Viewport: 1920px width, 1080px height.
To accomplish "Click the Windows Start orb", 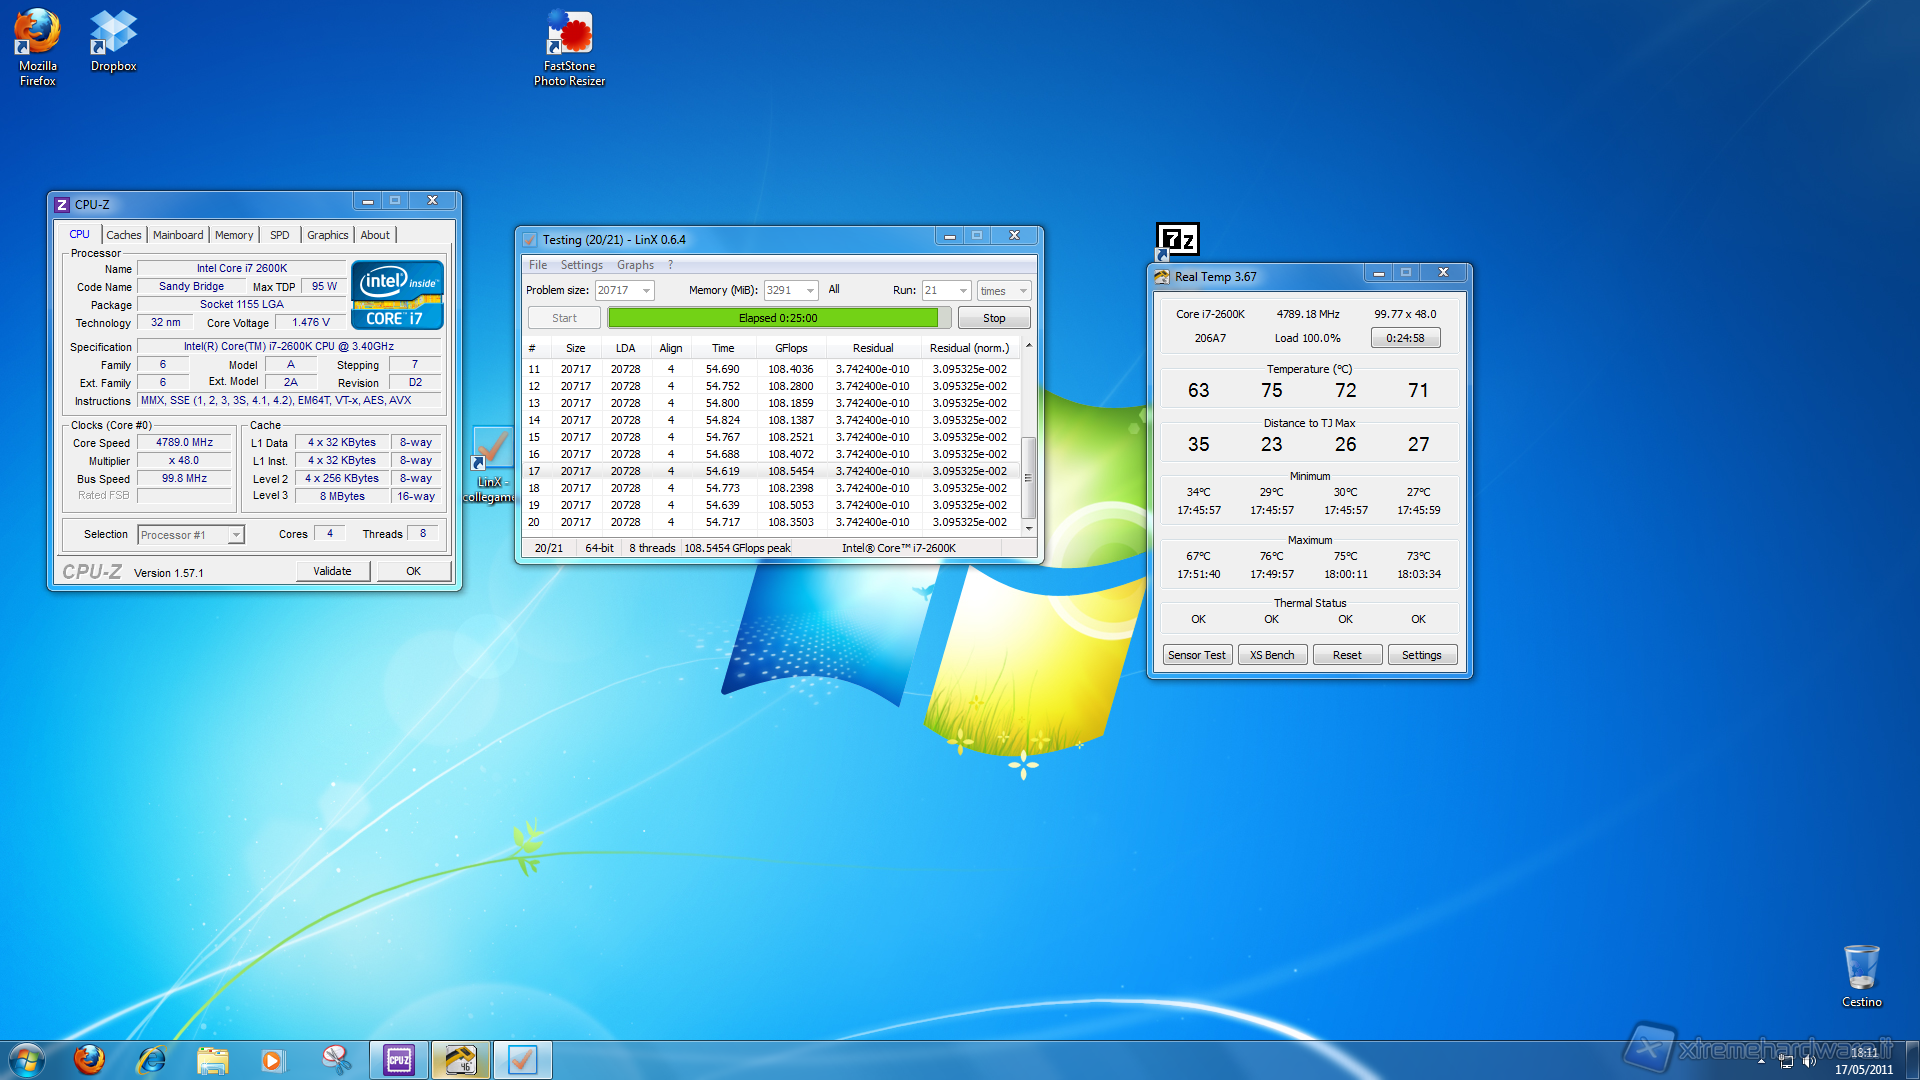I will (27, 1060).
